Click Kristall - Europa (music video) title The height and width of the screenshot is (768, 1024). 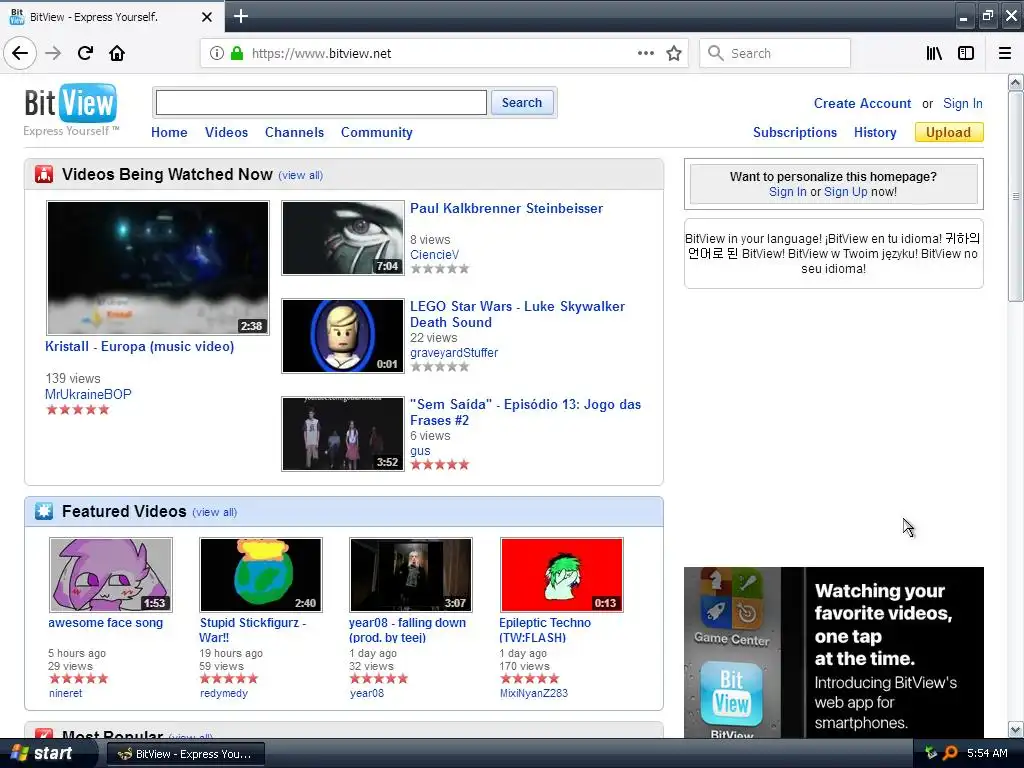coord(139,346)
